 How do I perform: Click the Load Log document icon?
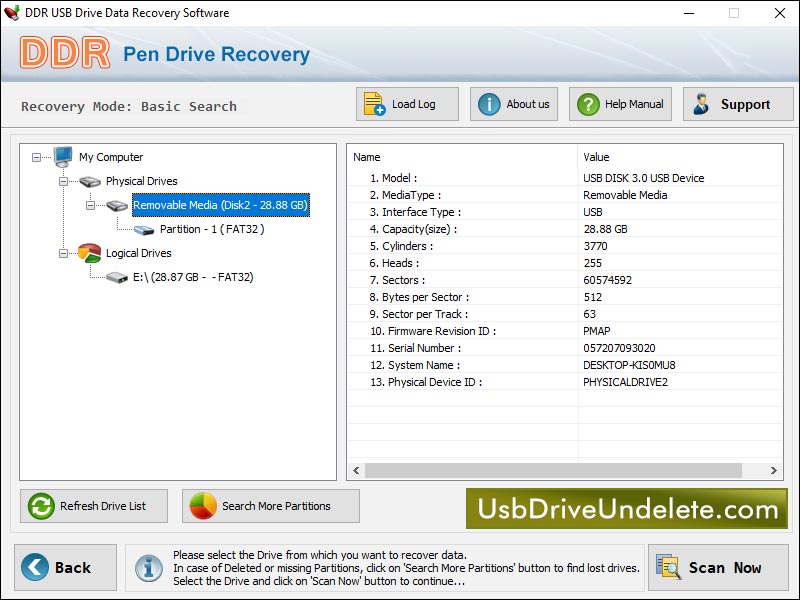[x=374, y=104]
